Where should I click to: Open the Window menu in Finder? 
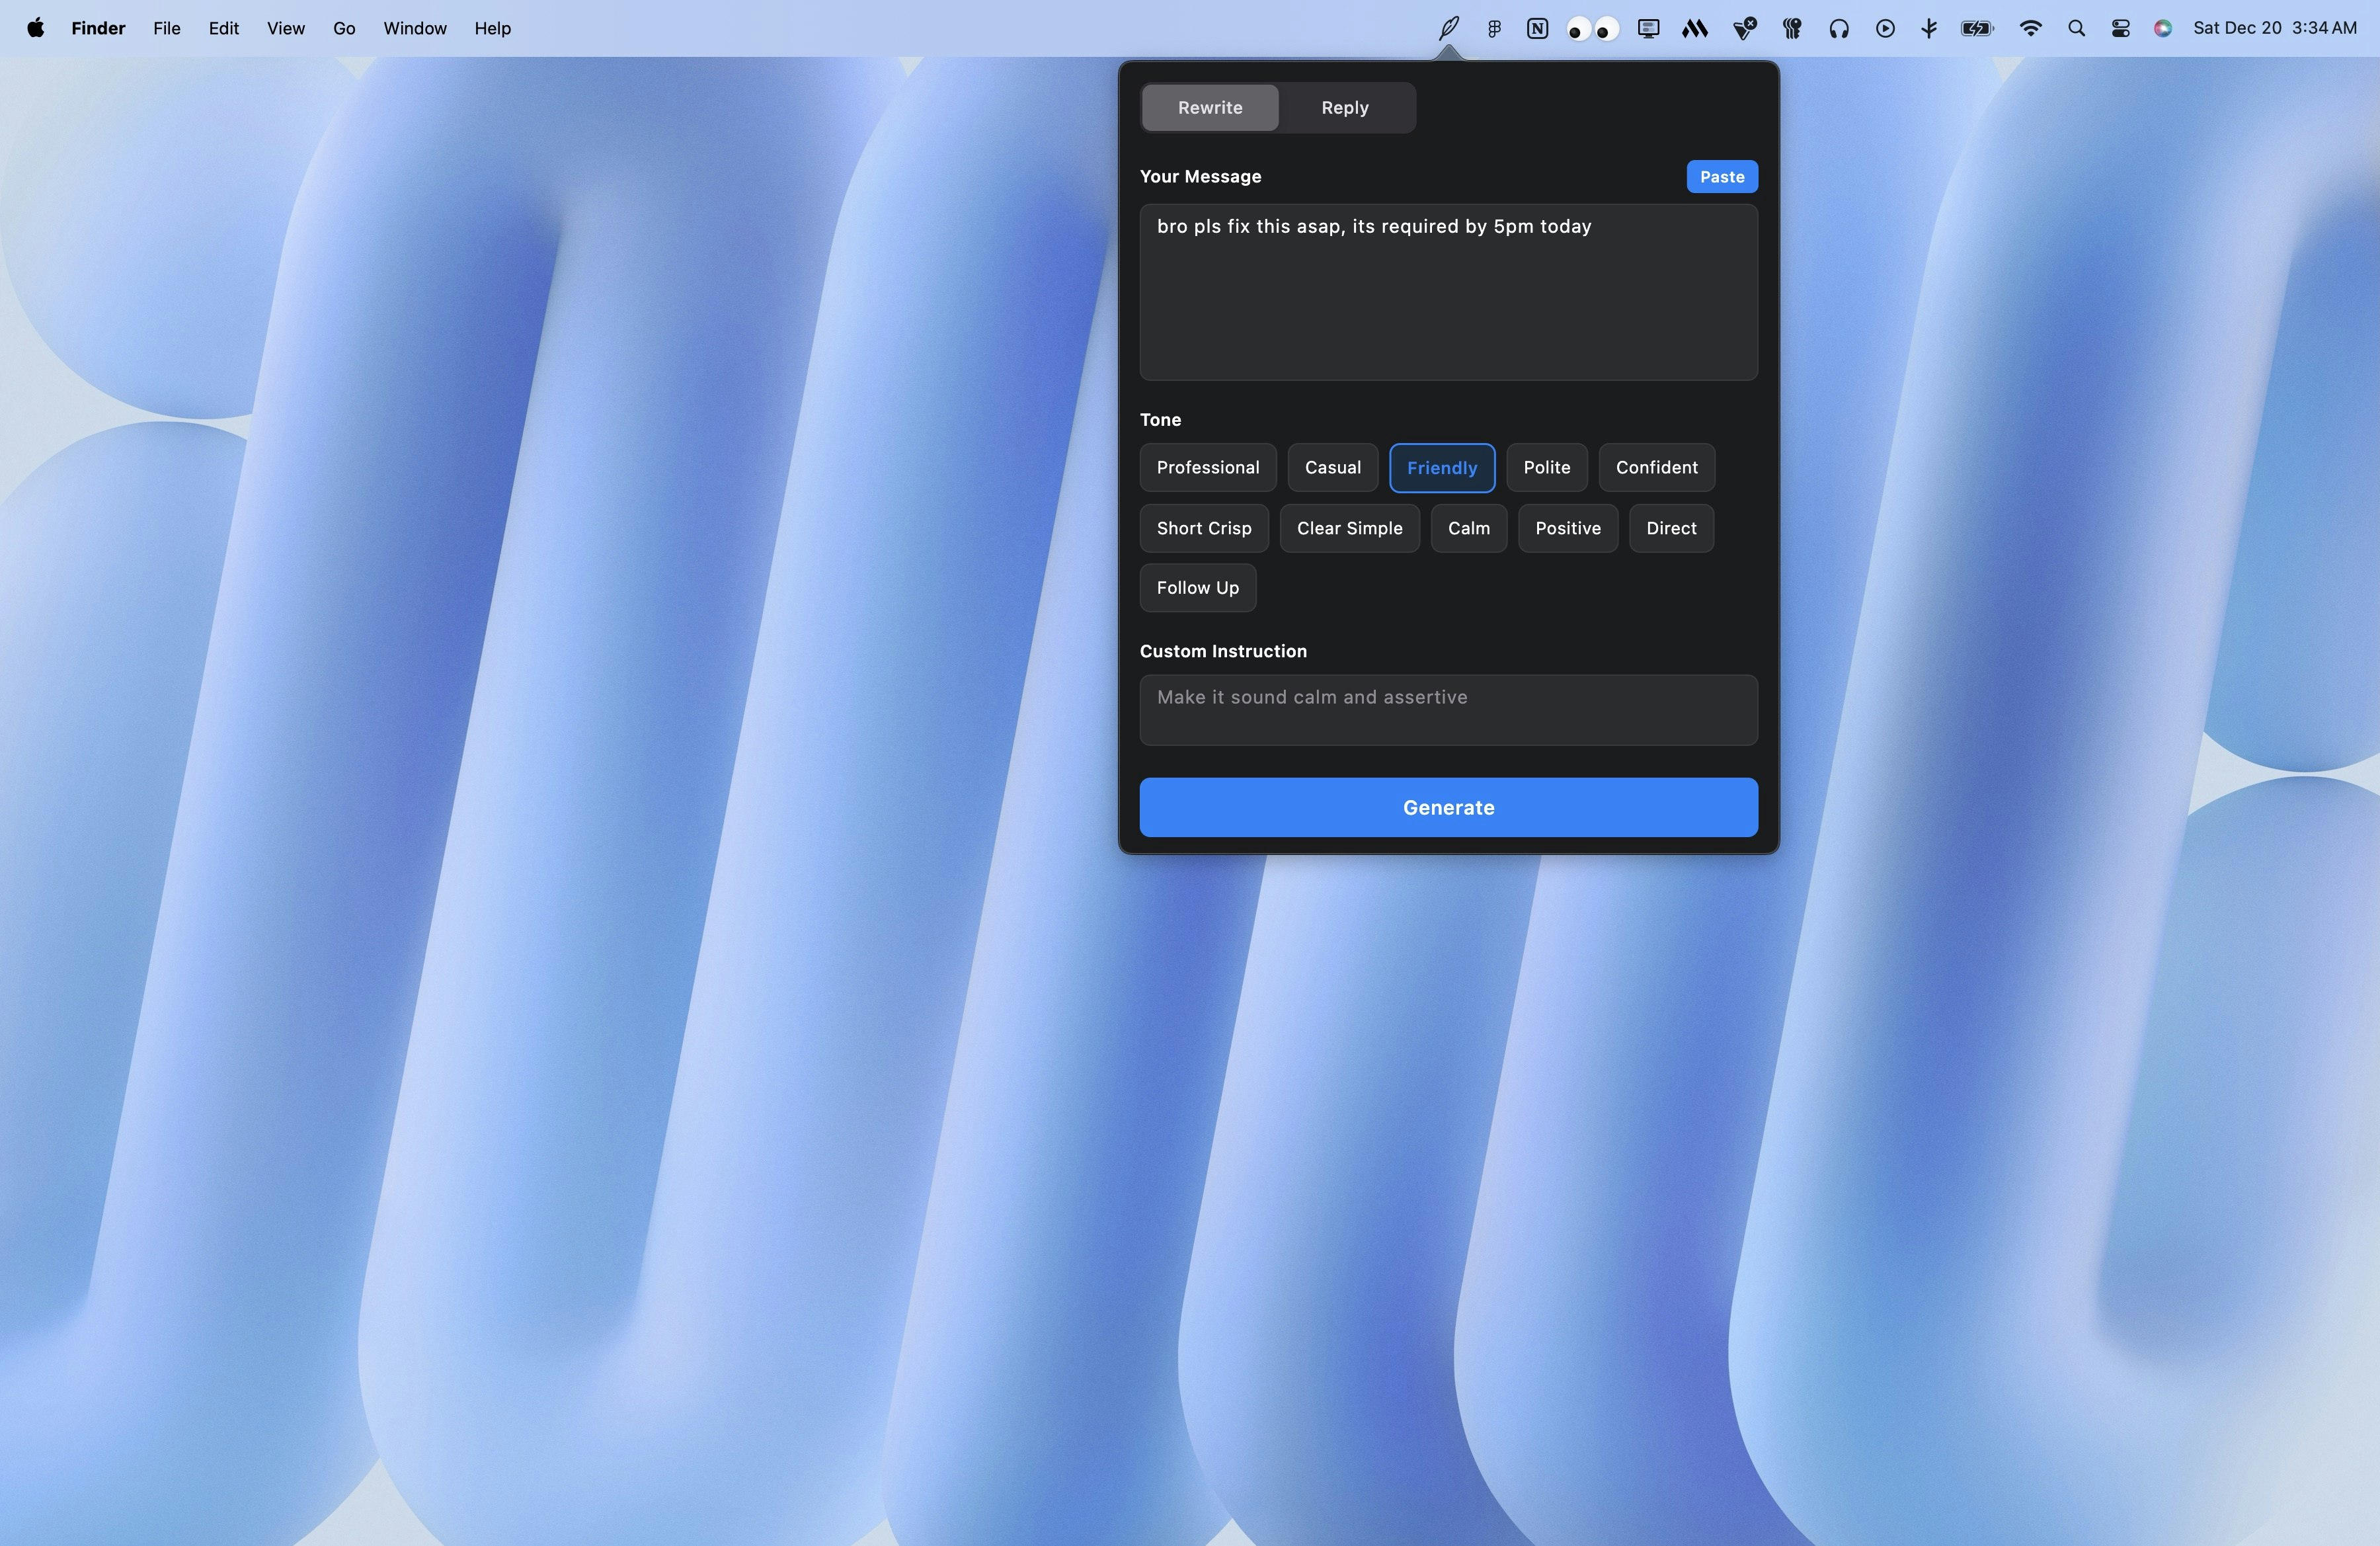[414, 28]
